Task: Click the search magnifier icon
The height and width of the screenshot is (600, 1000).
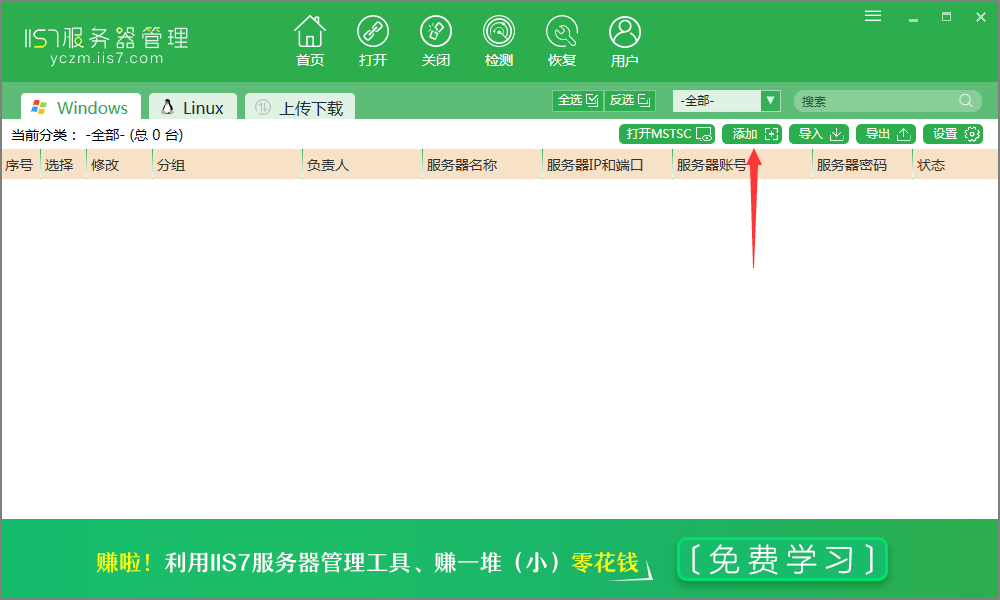Action: tap(966, 101)
